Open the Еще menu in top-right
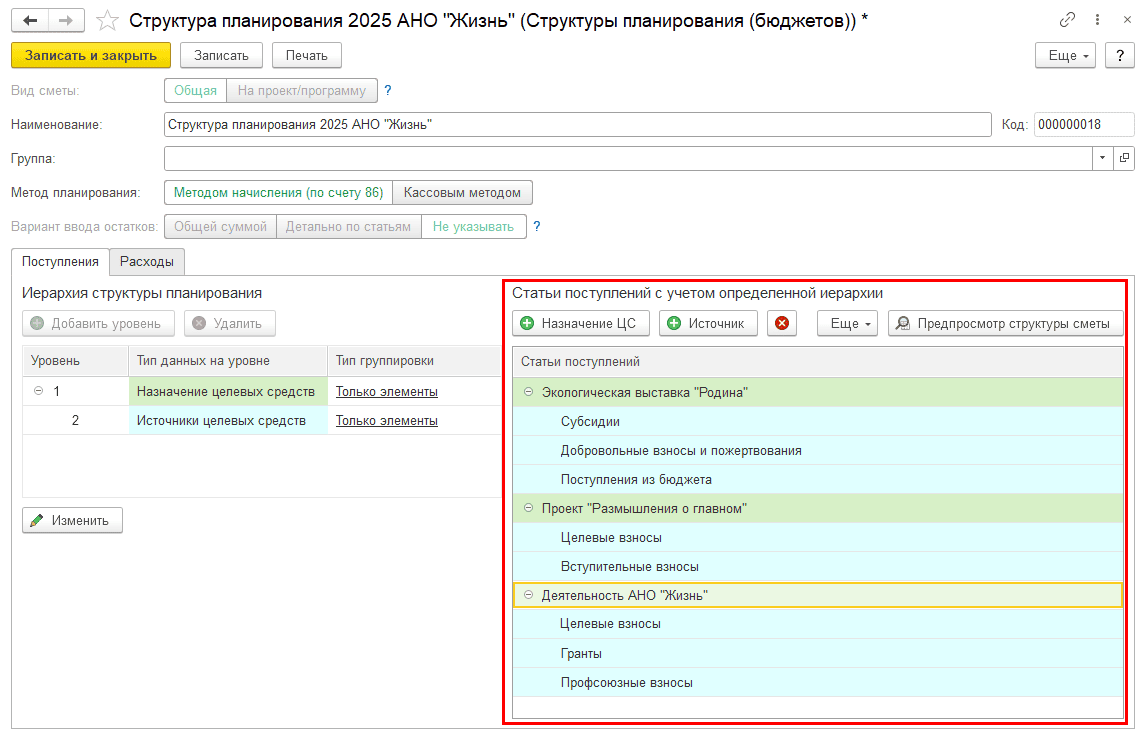1143x732 pixels. [x=1069, y=55]
